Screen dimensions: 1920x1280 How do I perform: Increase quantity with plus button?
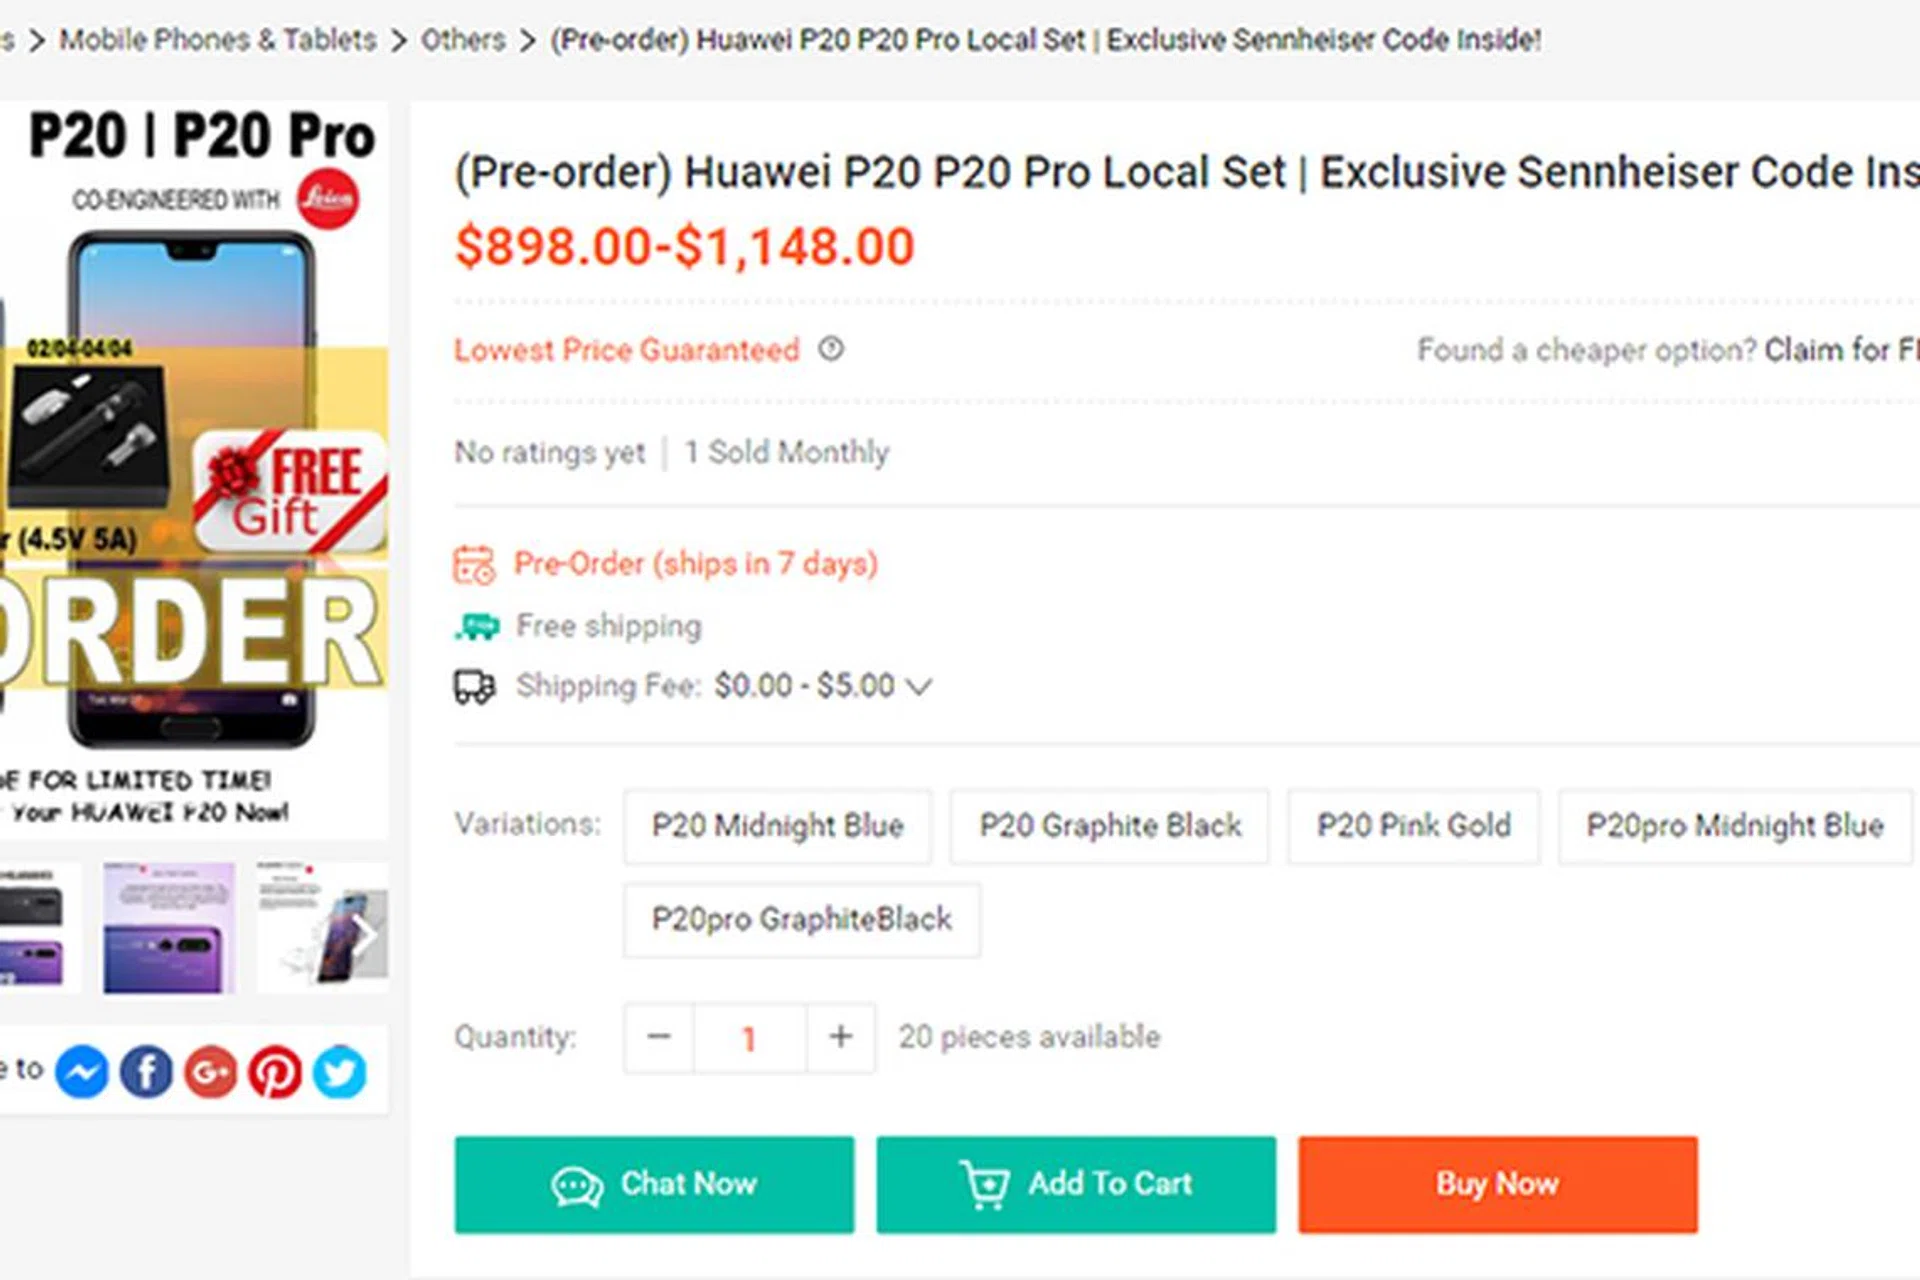click(x=841, y=1037)
